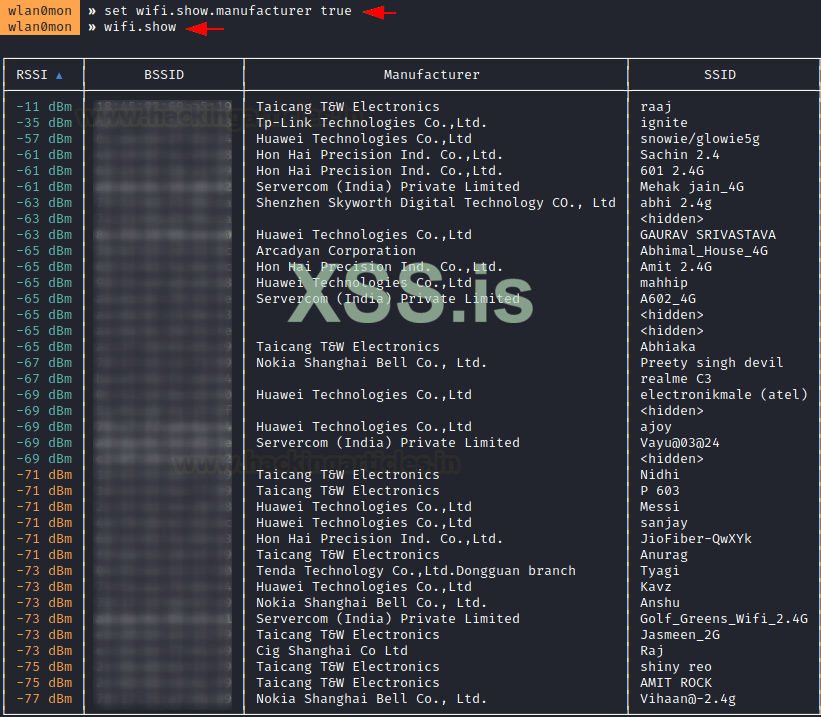Select the -77 dBm RSSI value

(44, 699)
